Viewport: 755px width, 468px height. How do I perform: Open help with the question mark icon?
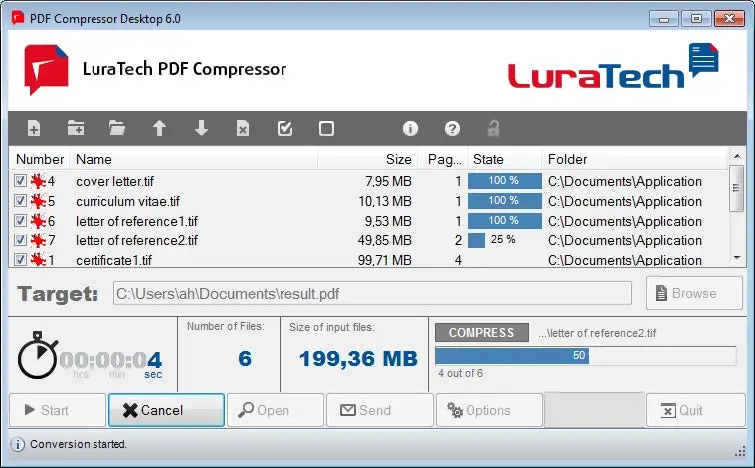point(452,129)
